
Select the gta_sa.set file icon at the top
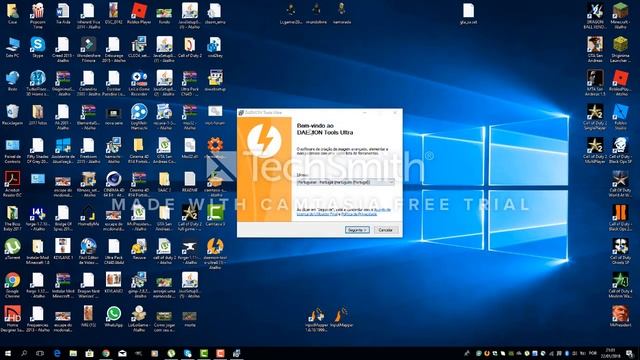pyautogui.click(x=468, y=14)
